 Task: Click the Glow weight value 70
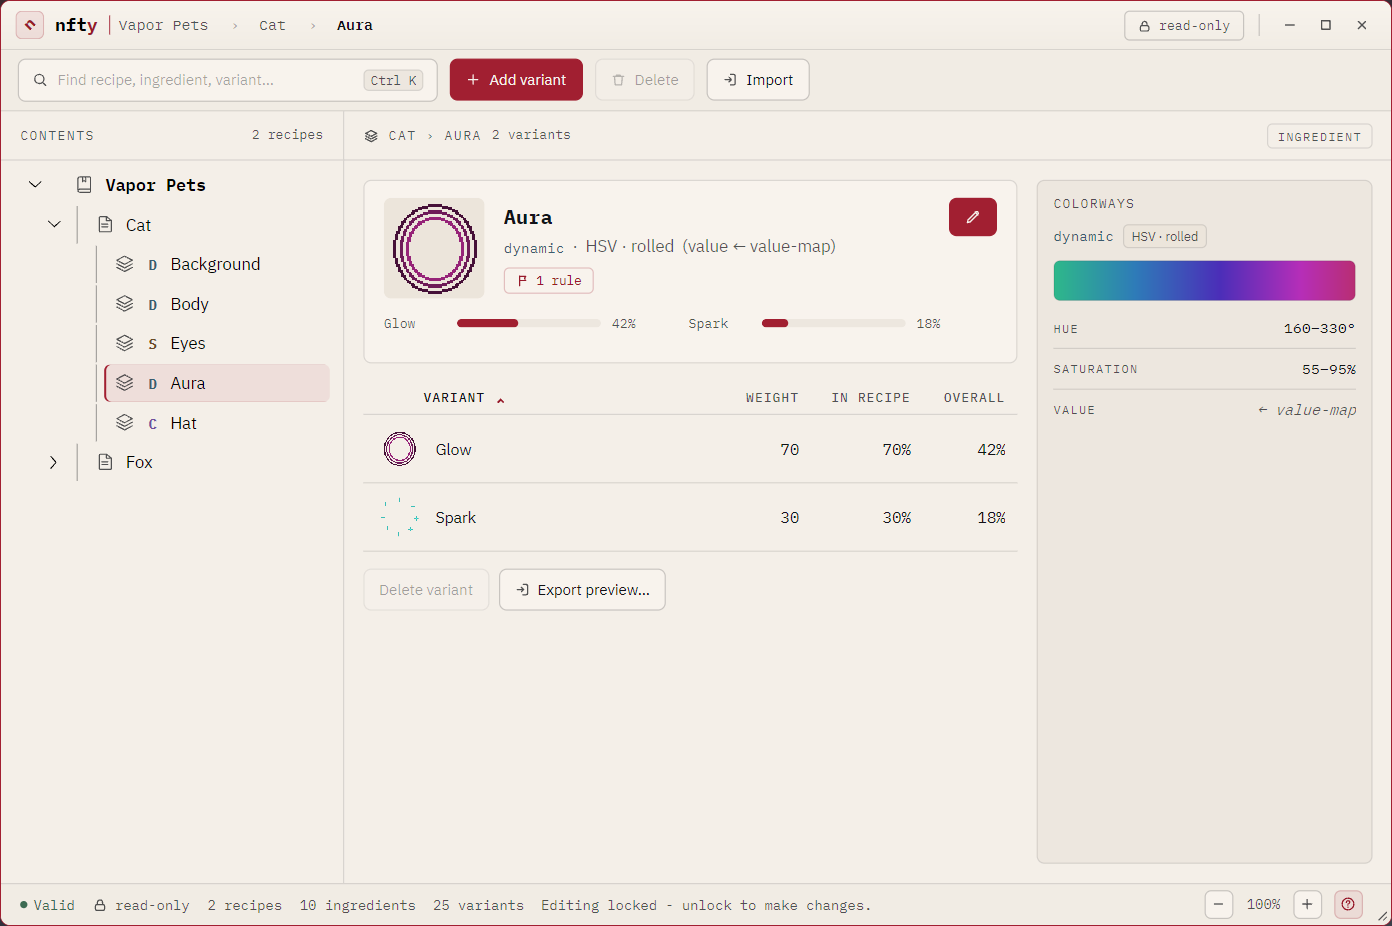point(790,450)
